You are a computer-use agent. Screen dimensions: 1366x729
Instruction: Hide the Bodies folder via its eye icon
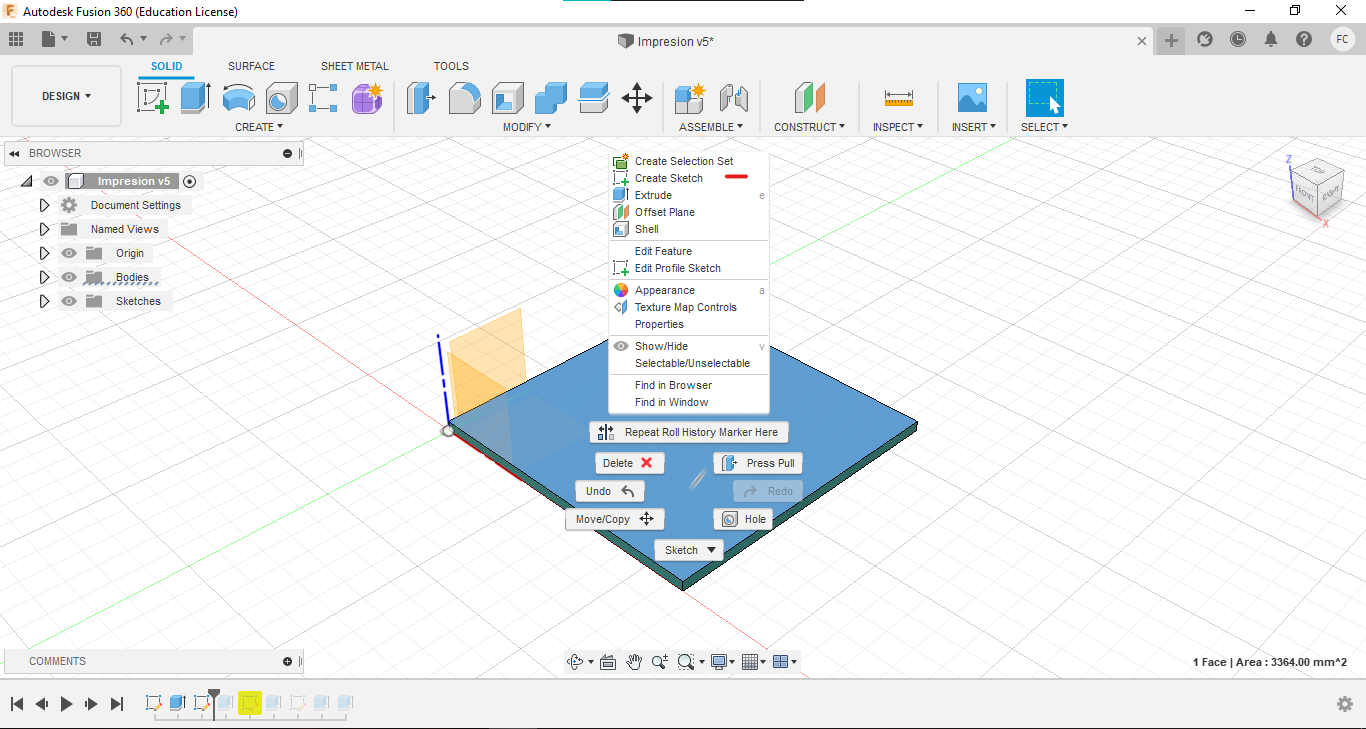click(69, 277)
